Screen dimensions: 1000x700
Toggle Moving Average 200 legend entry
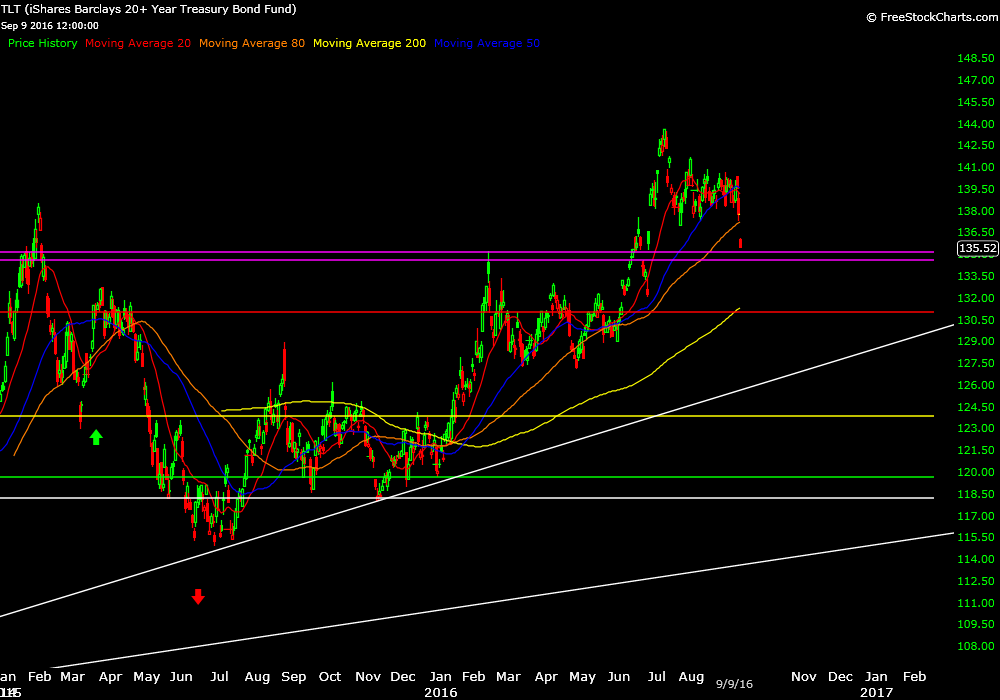[369, 43]
